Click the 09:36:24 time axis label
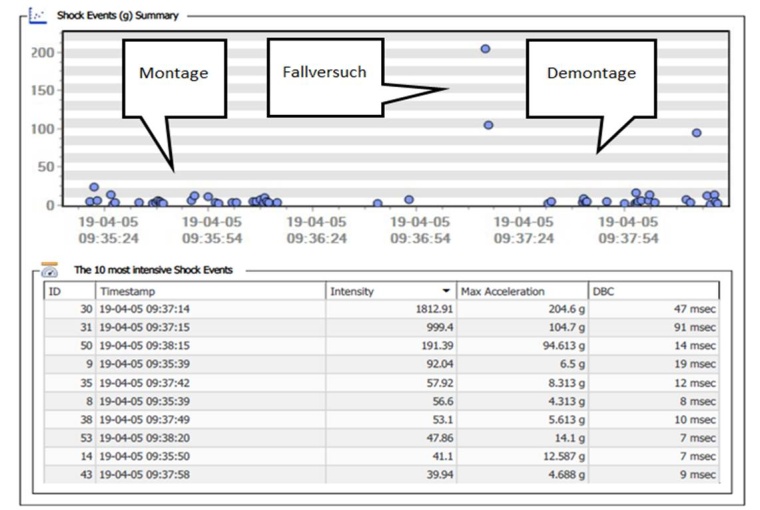The image size is (760, 510). [314, 231]
